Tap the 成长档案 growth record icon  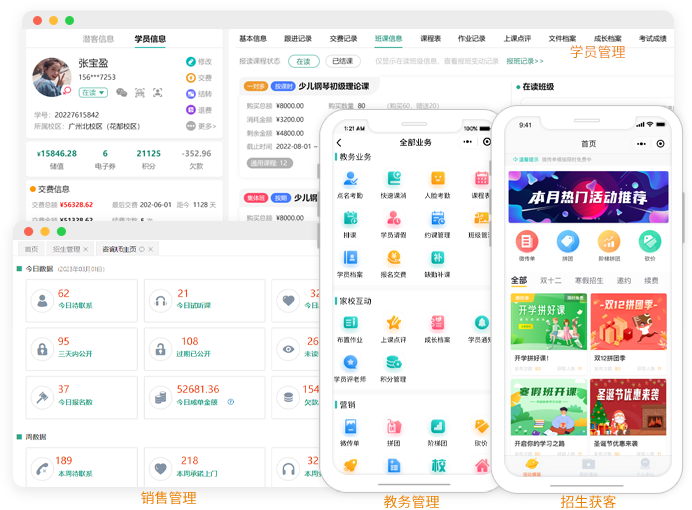437,323
